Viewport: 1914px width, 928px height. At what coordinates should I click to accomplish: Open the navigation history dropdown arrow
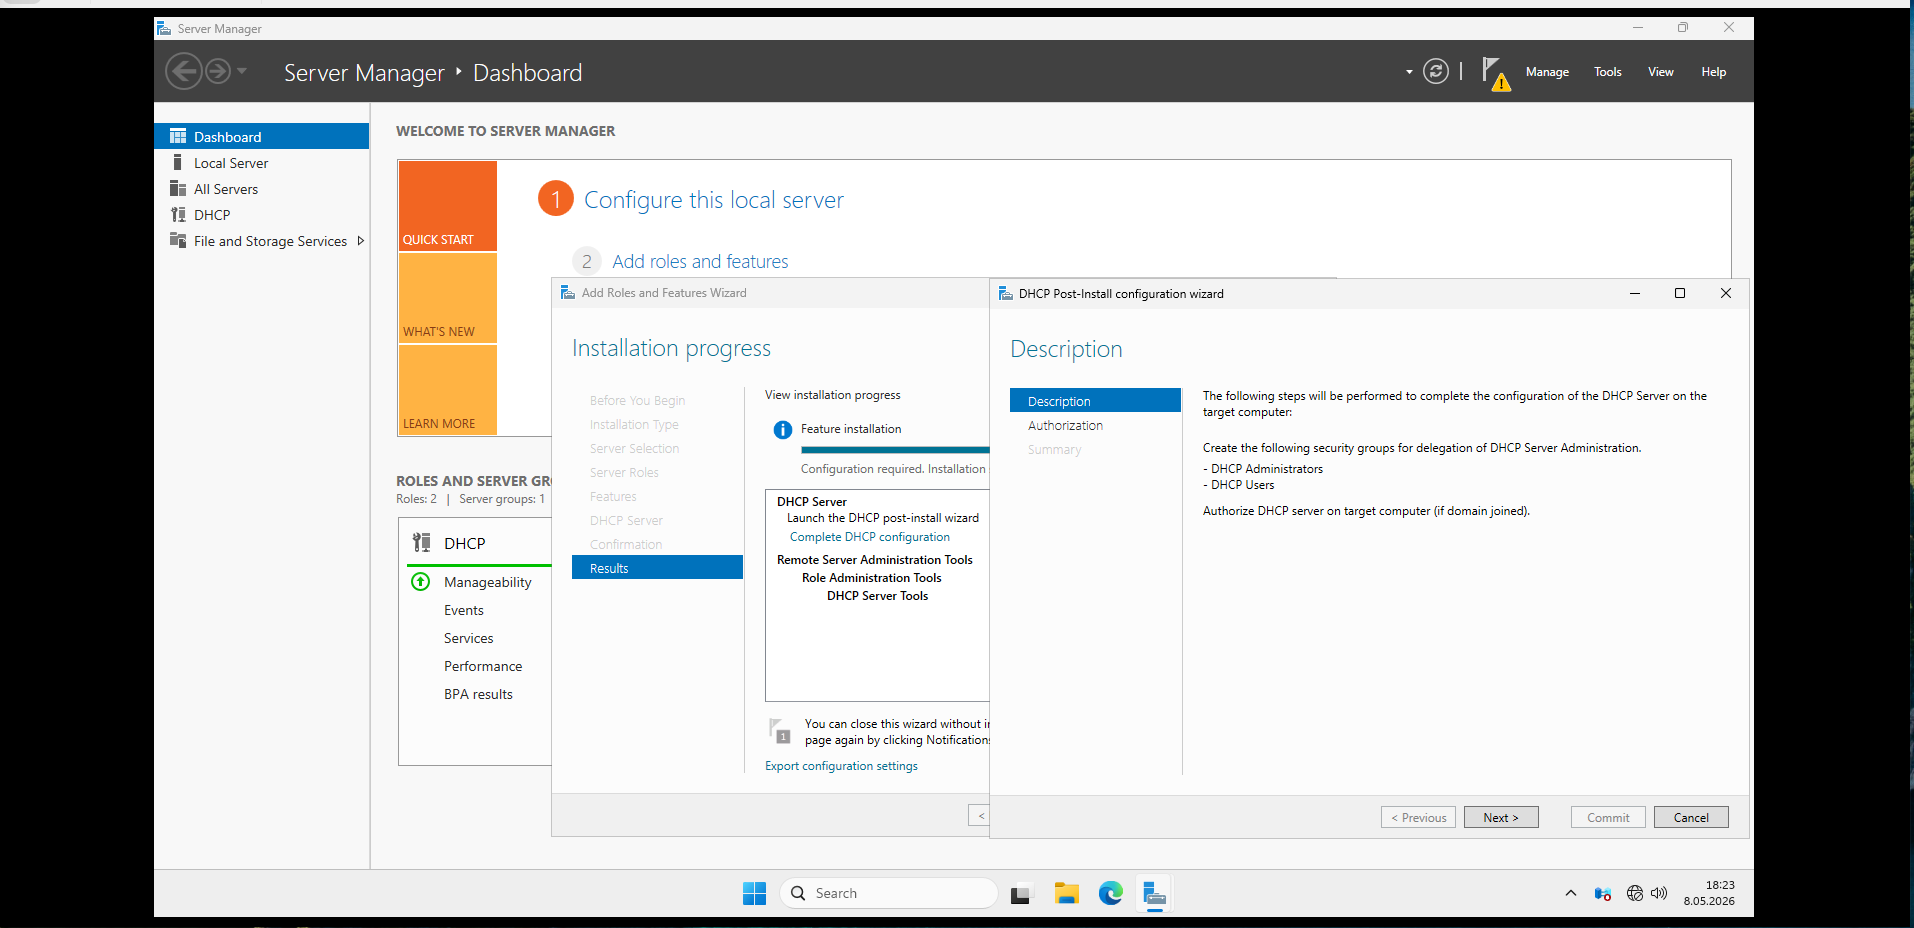[x=242, y=71]
